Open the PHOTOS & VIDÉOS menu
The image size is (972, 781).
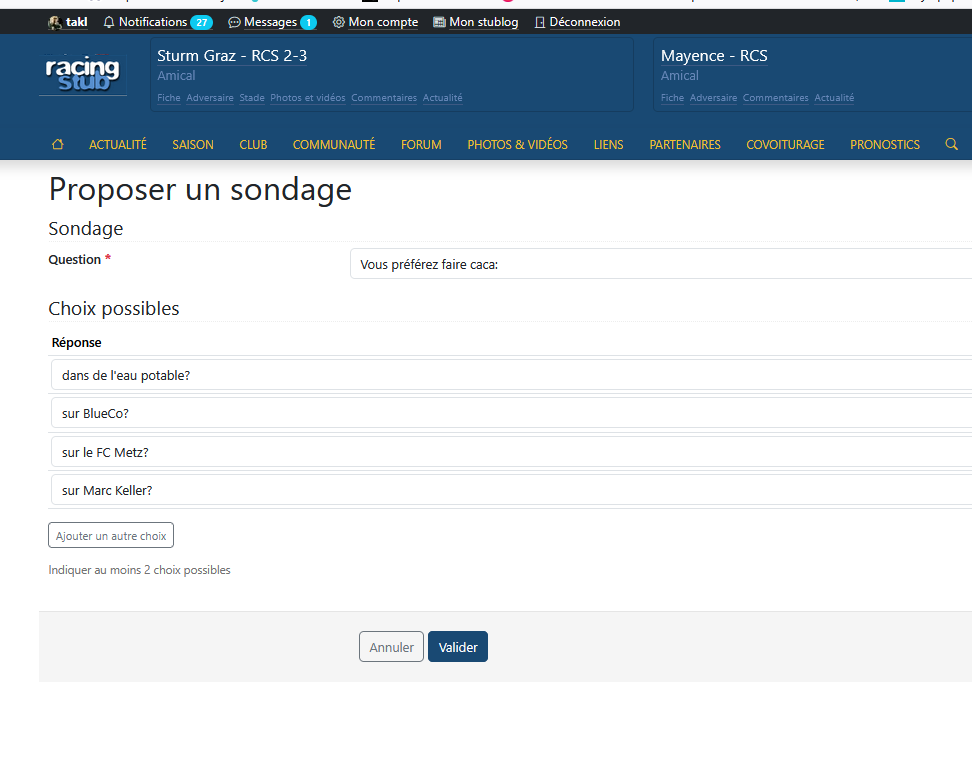pyautogui.click(x=518, y=144)
